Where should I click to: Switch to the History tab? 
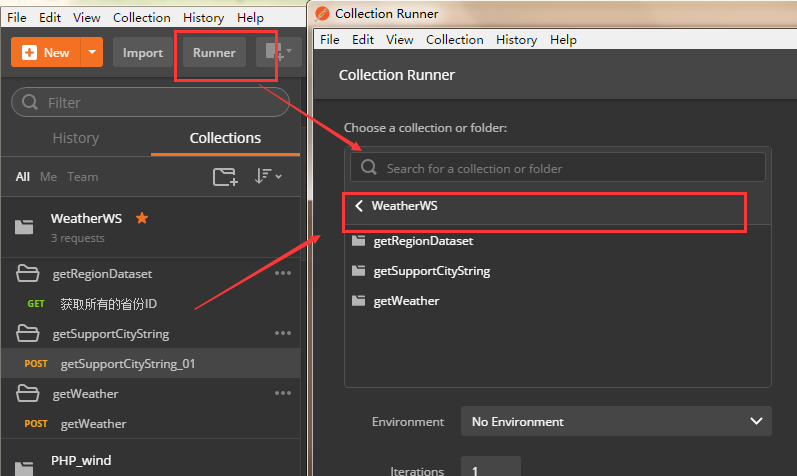click(x=76, y=138)
